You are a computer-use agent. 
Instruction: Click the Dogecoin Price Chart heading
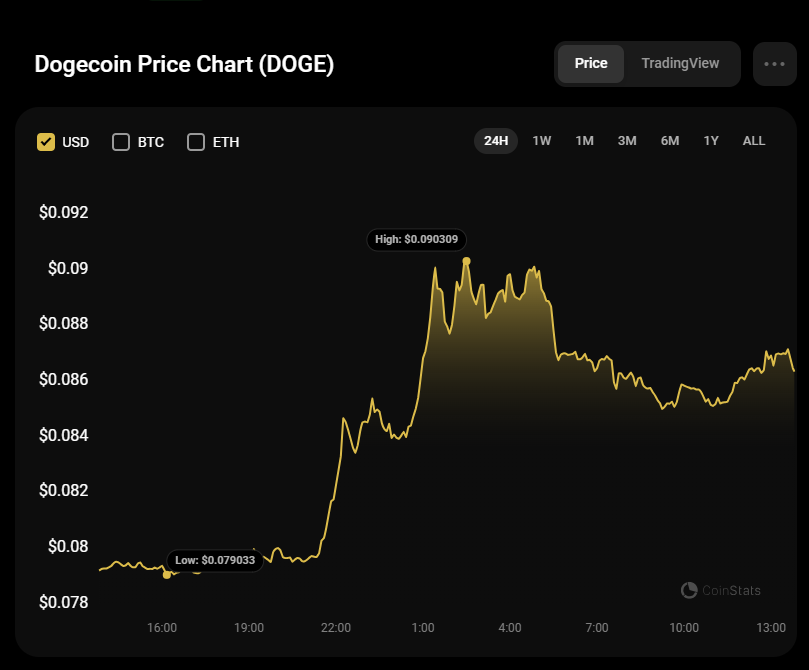tap(184, 64)
